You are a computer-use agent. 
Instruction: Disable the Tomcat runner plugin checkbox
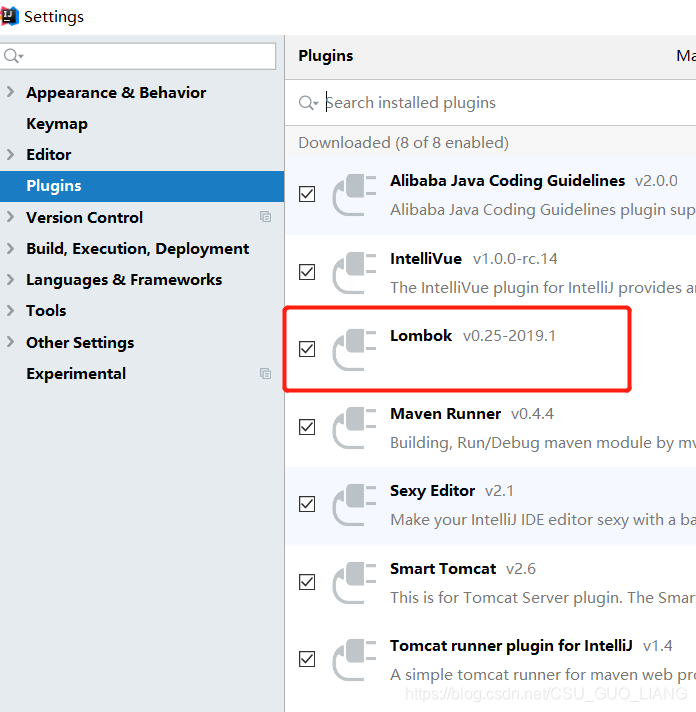(x=307, y=659)
